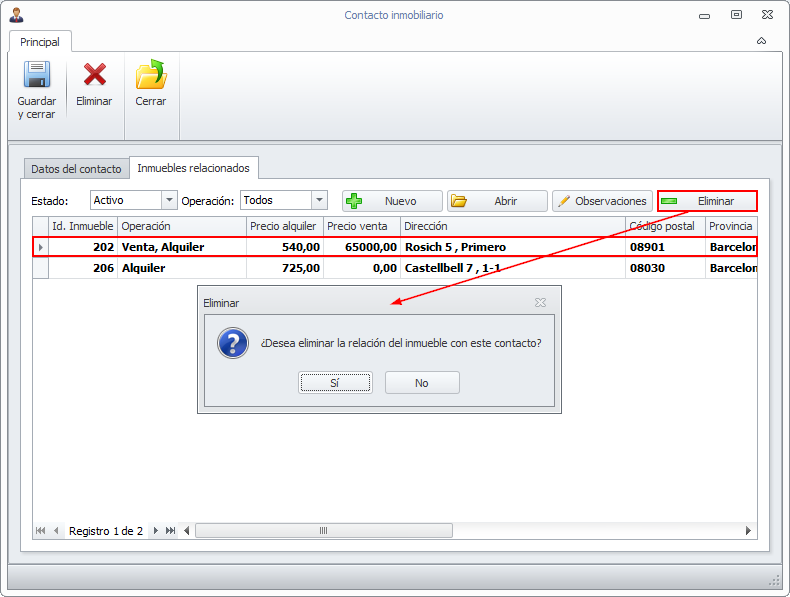The height and width of the screenshot is (597, 790).
Task: Click the Operación column header
Action: (182, 226)
